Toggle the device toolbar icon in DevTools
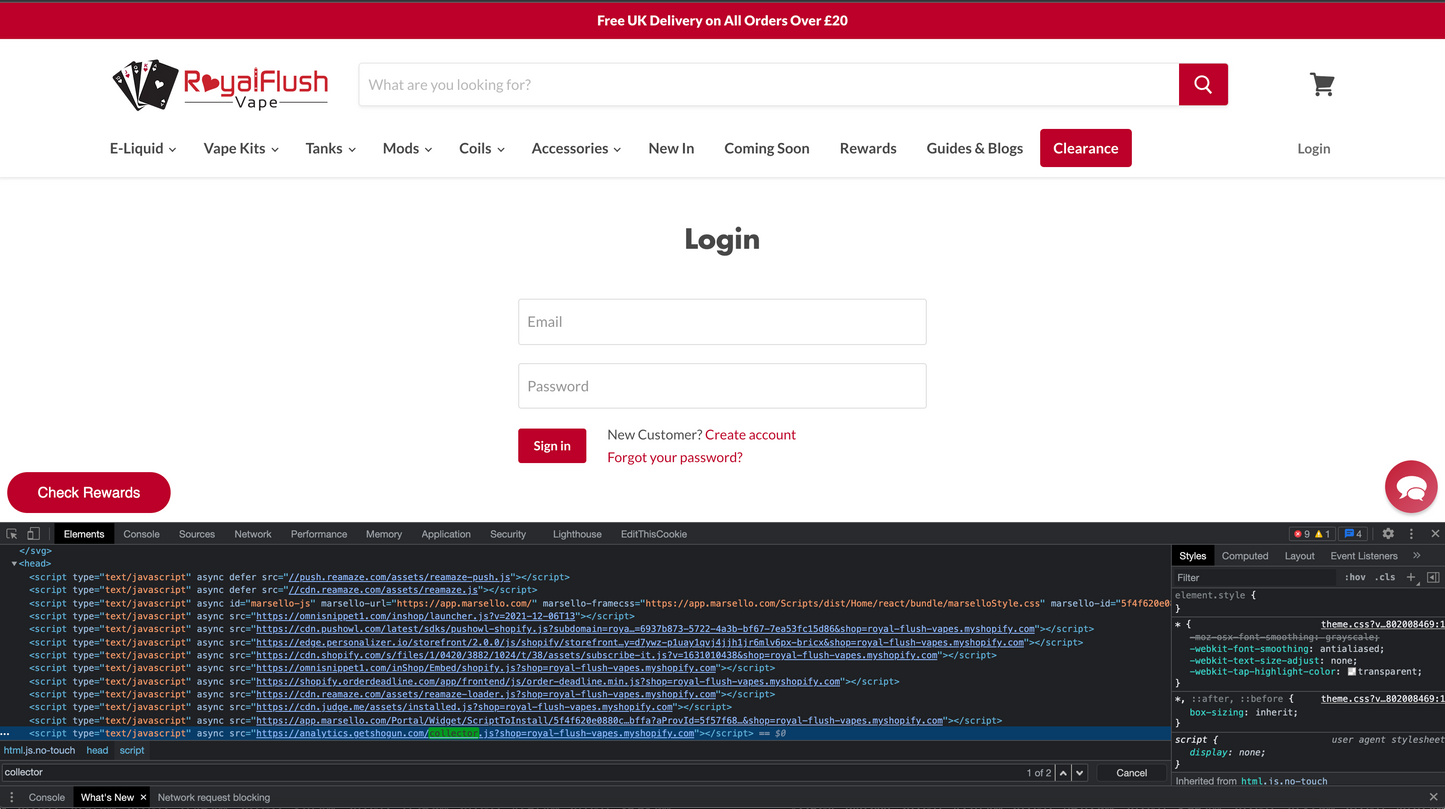The image size is (1445, 809). point(33,534)
